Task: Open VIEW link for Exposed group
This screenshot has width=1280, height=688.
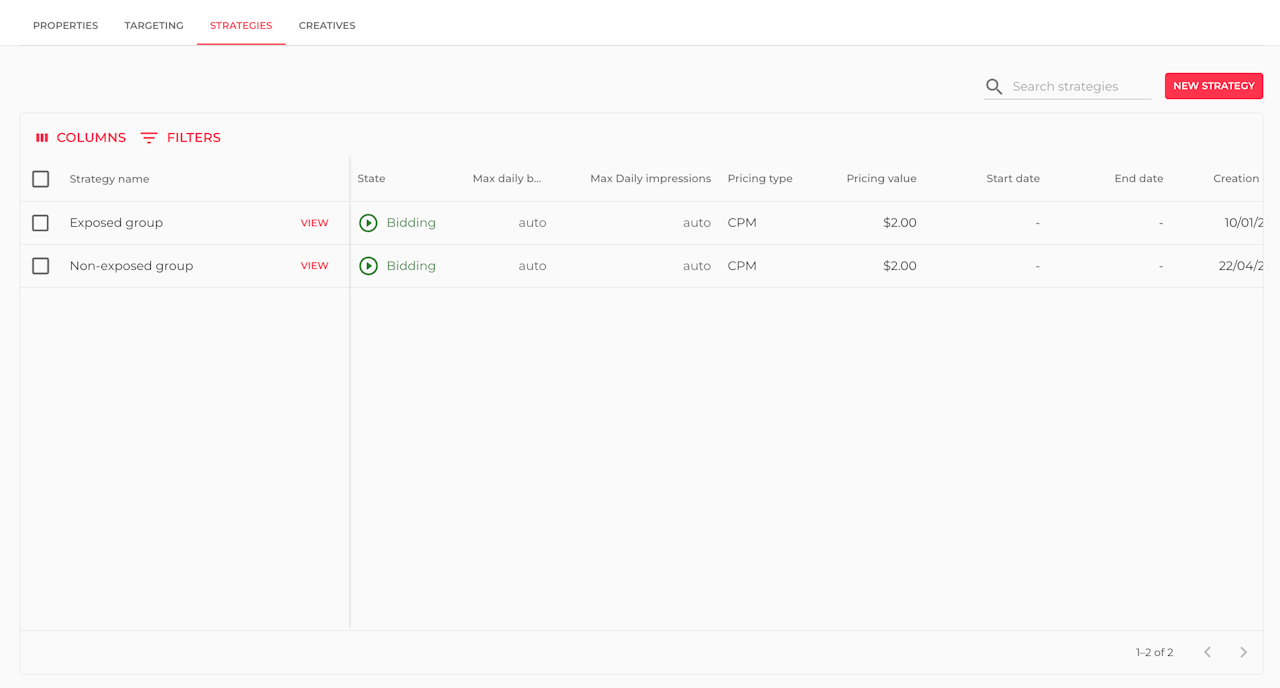Action: (314, 223)
